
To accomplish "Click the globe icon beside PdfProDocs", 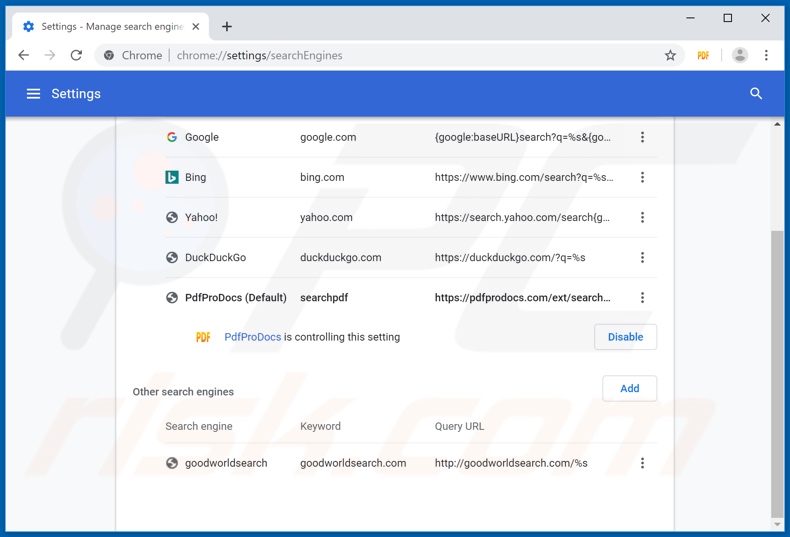I will [172, 298].
